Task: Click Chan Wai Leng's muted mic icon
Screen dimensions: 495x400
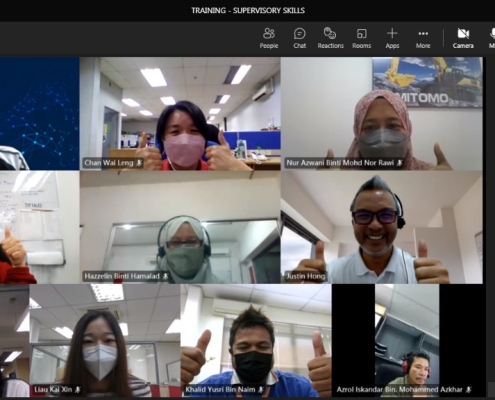Action: 139,163
